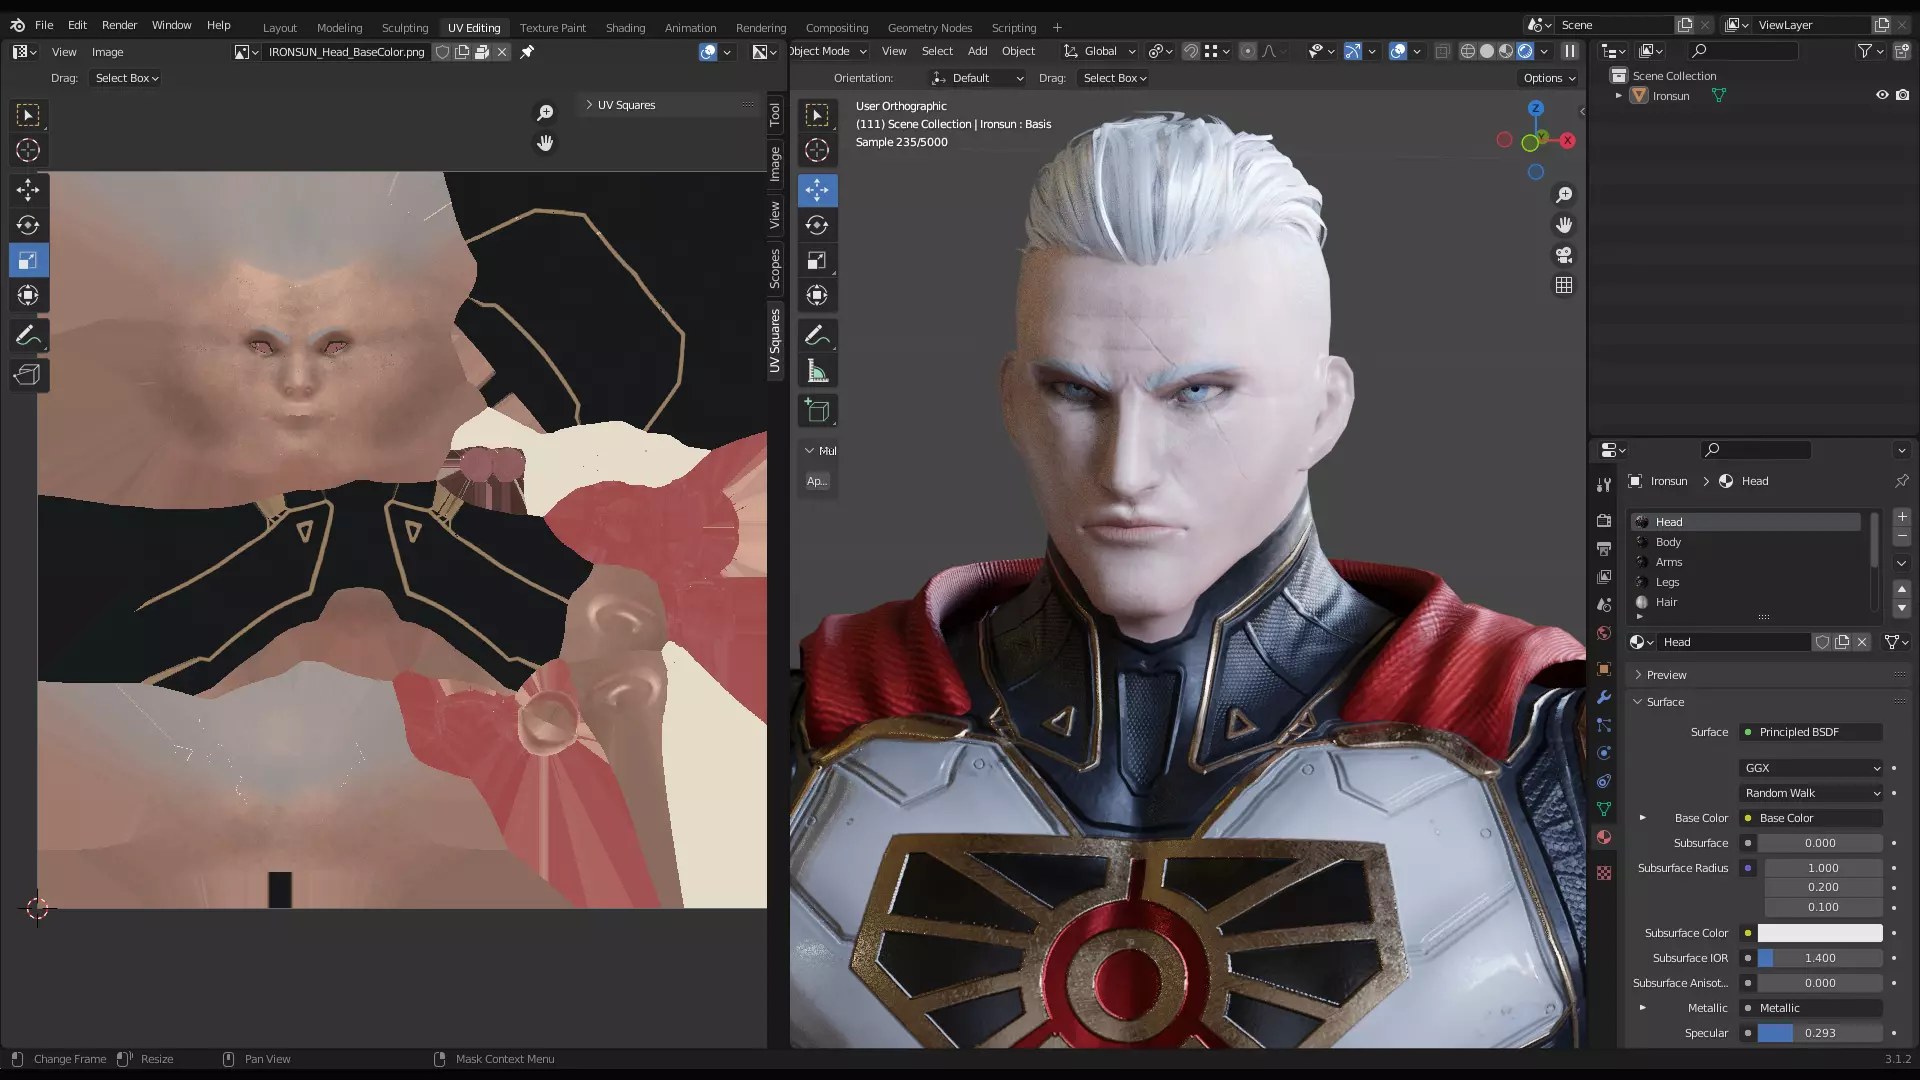Click the Base Color texture link button
The width and height of the screenshot is (1920, 1080).
click(1811, 818)
